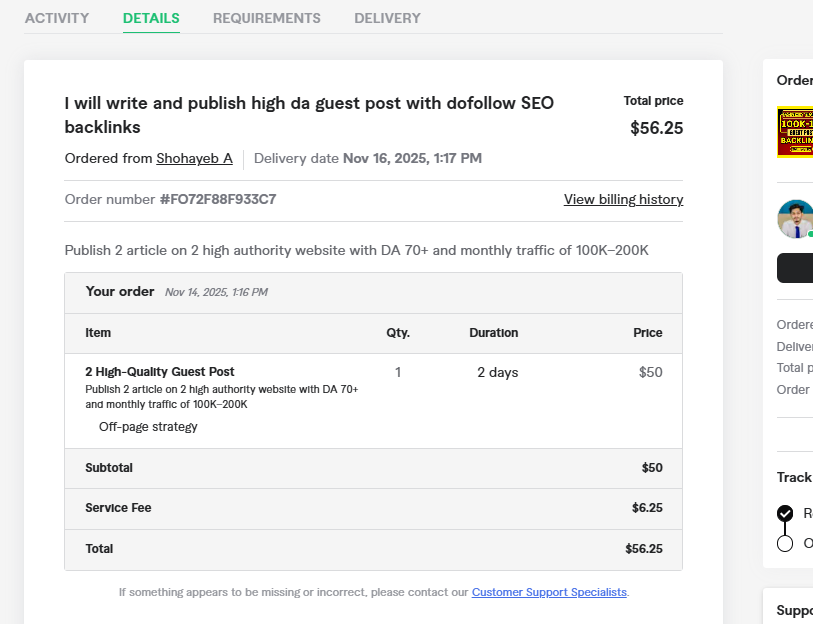Click the green online status dot
Viewport: 813px width, 624px height.
pyautogui.click(x=810, y=234)
